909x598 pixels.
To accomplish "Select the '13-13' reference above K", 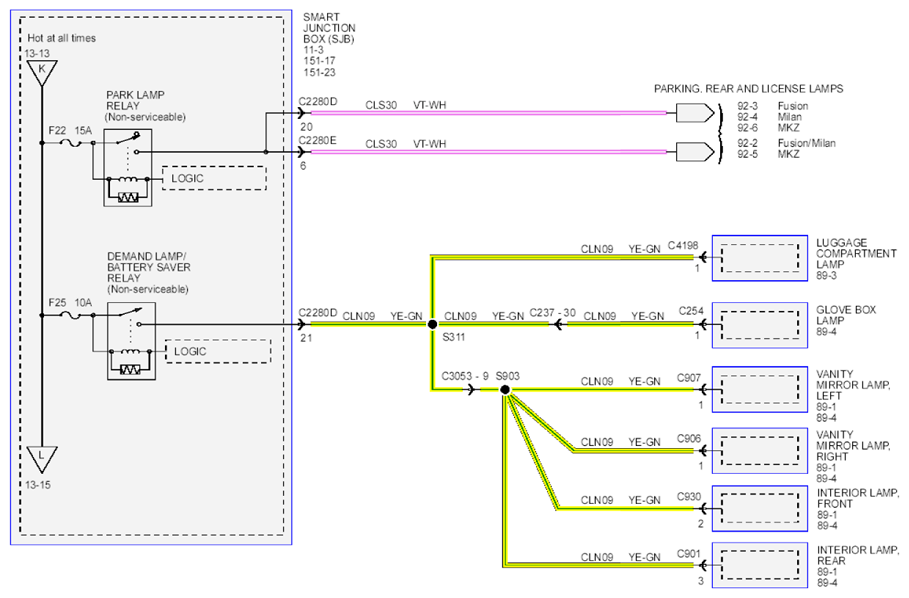I will [x=37, y=53].
